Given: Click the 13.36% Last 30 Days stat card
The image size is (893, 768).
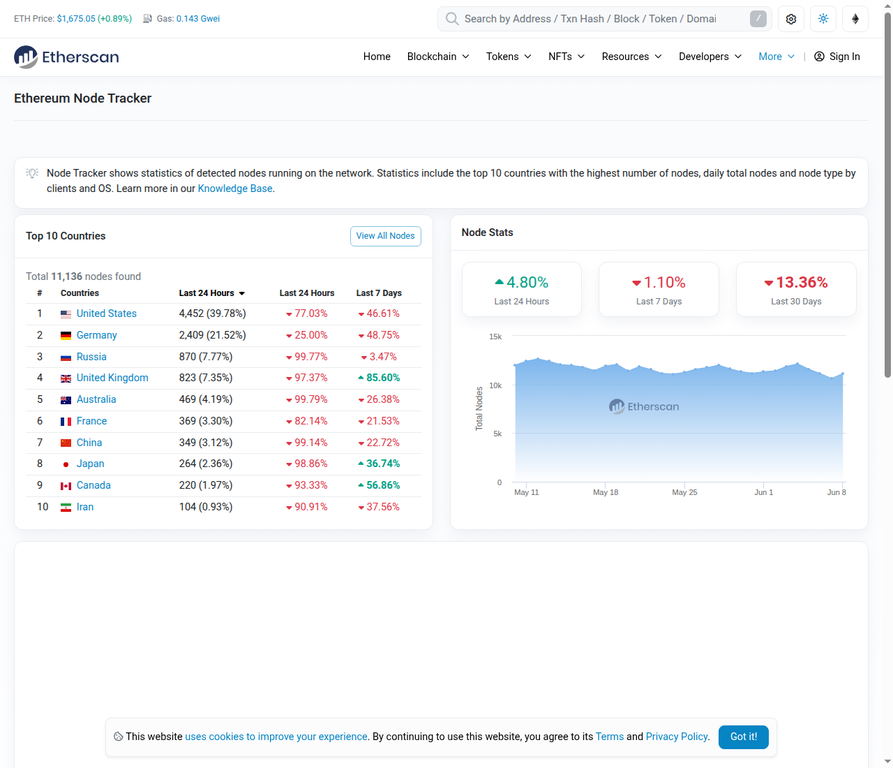Looking at the screenshot, I should click(x=796, y=290).
